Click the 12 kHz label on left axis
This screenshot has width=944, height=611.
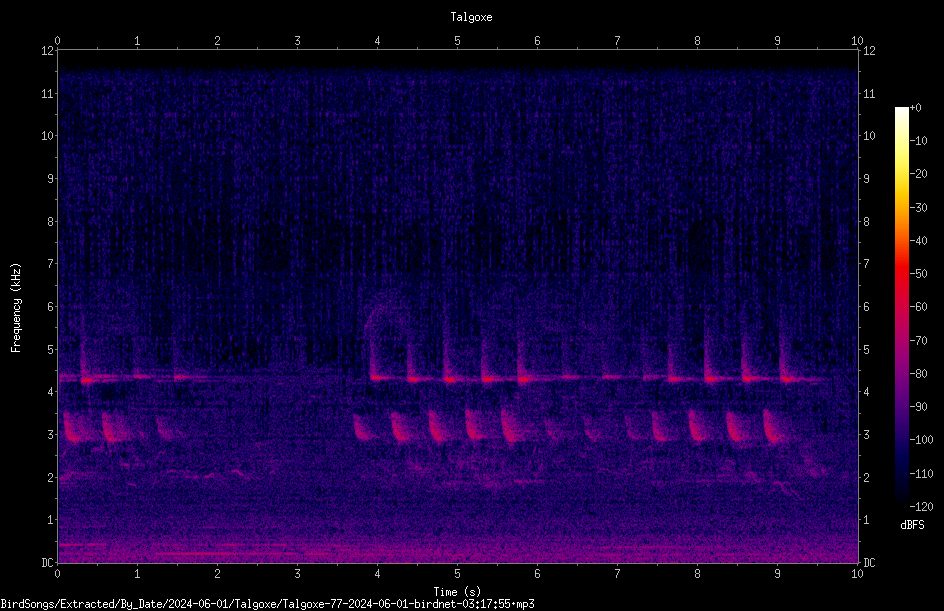48,51
